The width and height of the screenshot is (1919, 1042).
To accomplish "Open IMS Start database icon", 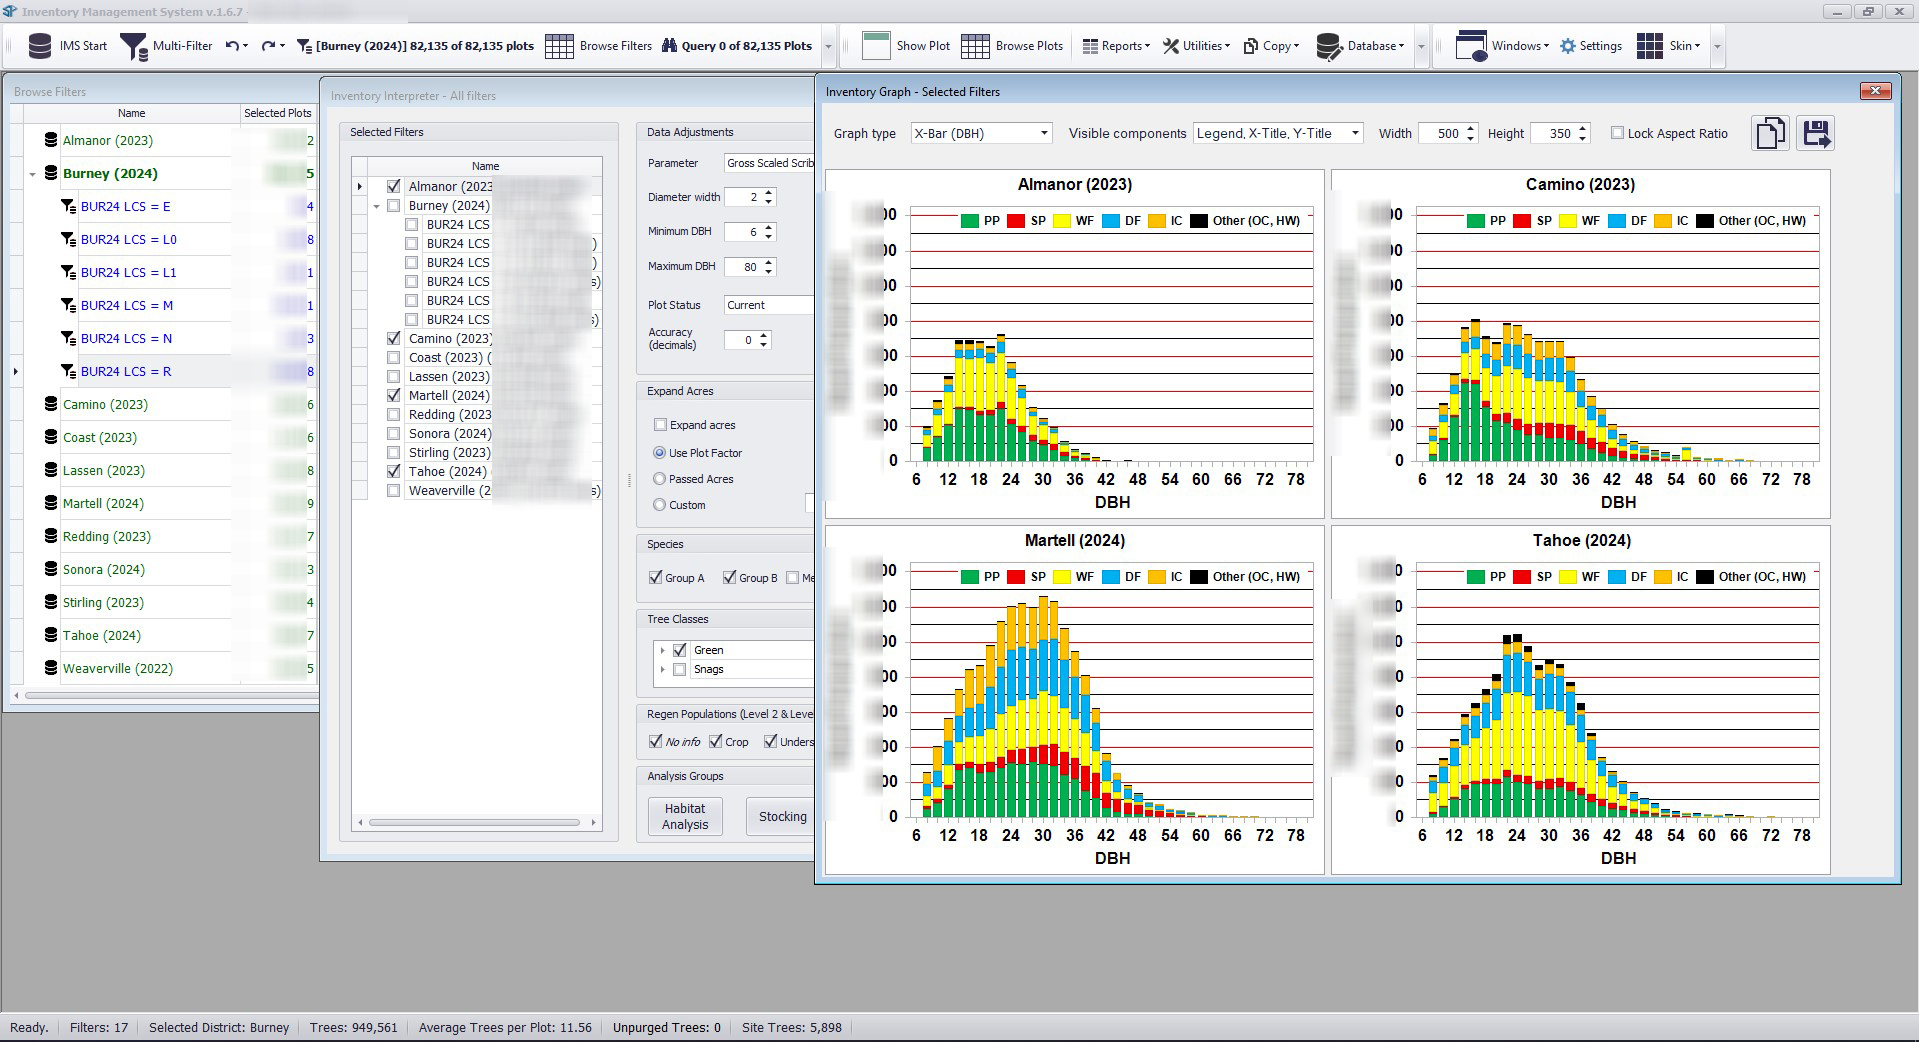I will pos(40,46).
